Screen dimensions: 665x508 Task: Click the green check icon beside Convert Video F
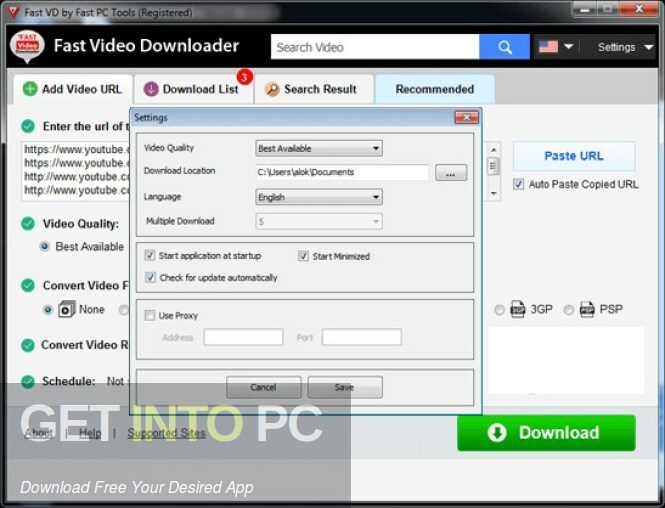click(28, 285)
